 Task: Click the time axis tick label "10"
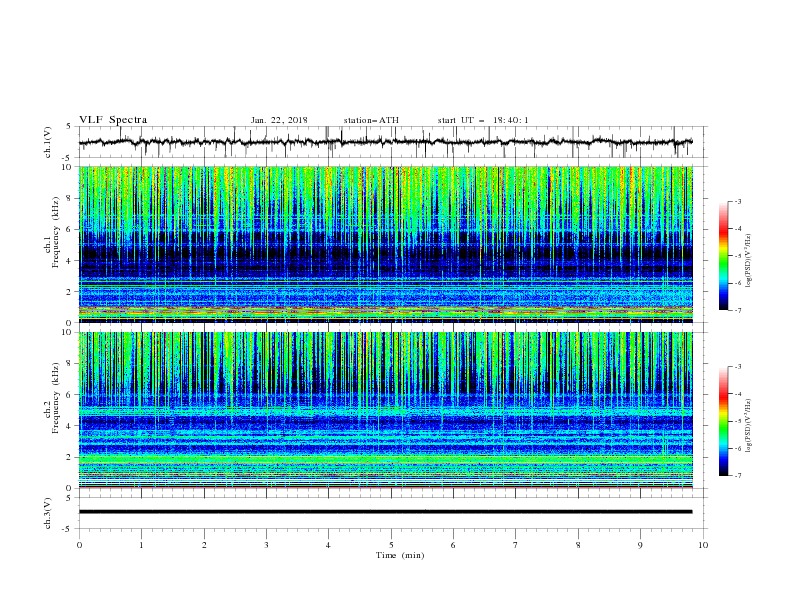point(703,545)
